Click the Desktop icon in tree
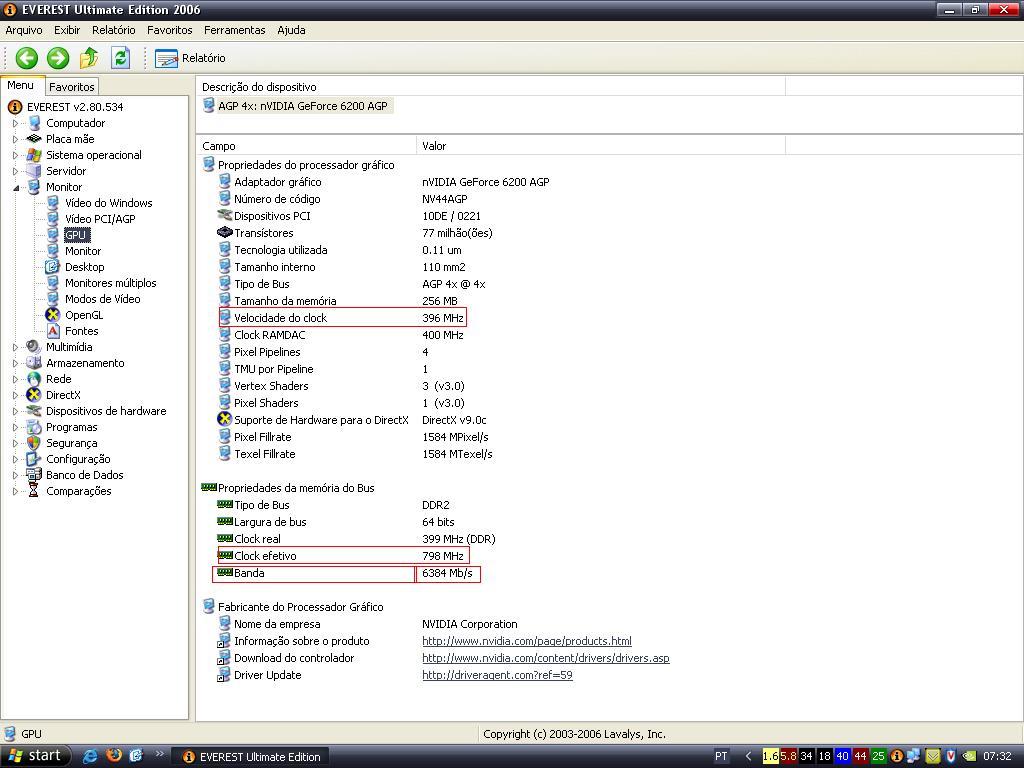1024x768 pixels. click(52, 267)
